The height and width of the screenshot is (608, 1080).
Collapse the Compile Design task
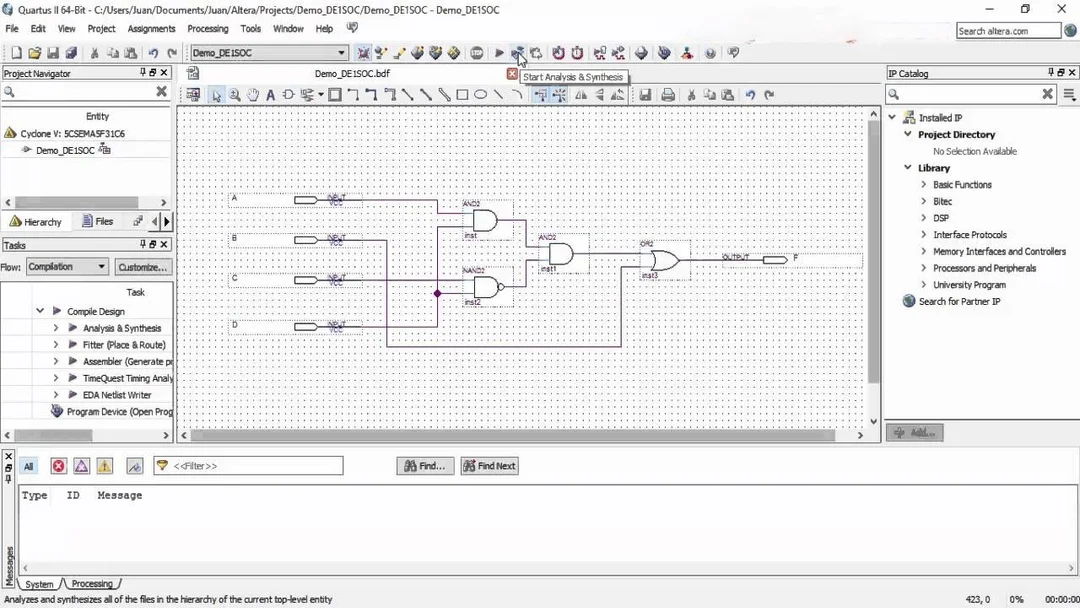[40, 311]
